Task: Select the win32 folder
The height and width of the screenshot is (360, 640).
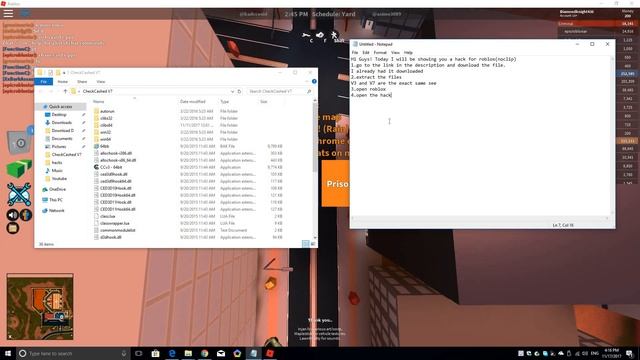Action: (105, 132)
